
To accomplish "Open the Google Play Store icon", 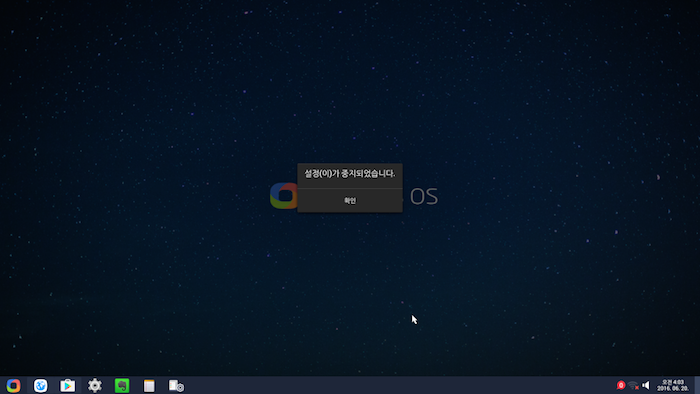I will 68,386.
